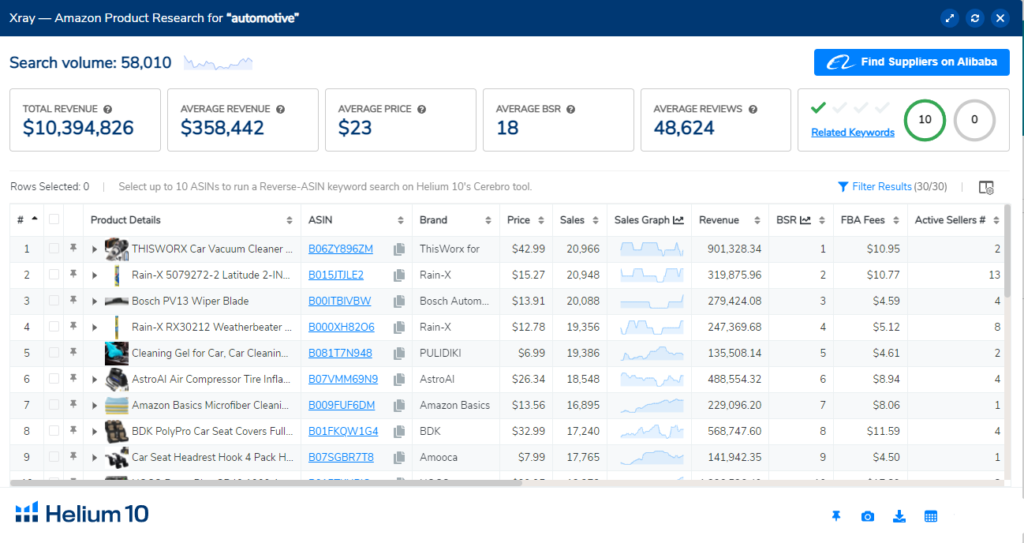The height and width of the screenshot is (543, 1024).
Task: Open the column settings icon beside Filter Results
Action: (x=986, y=187)
